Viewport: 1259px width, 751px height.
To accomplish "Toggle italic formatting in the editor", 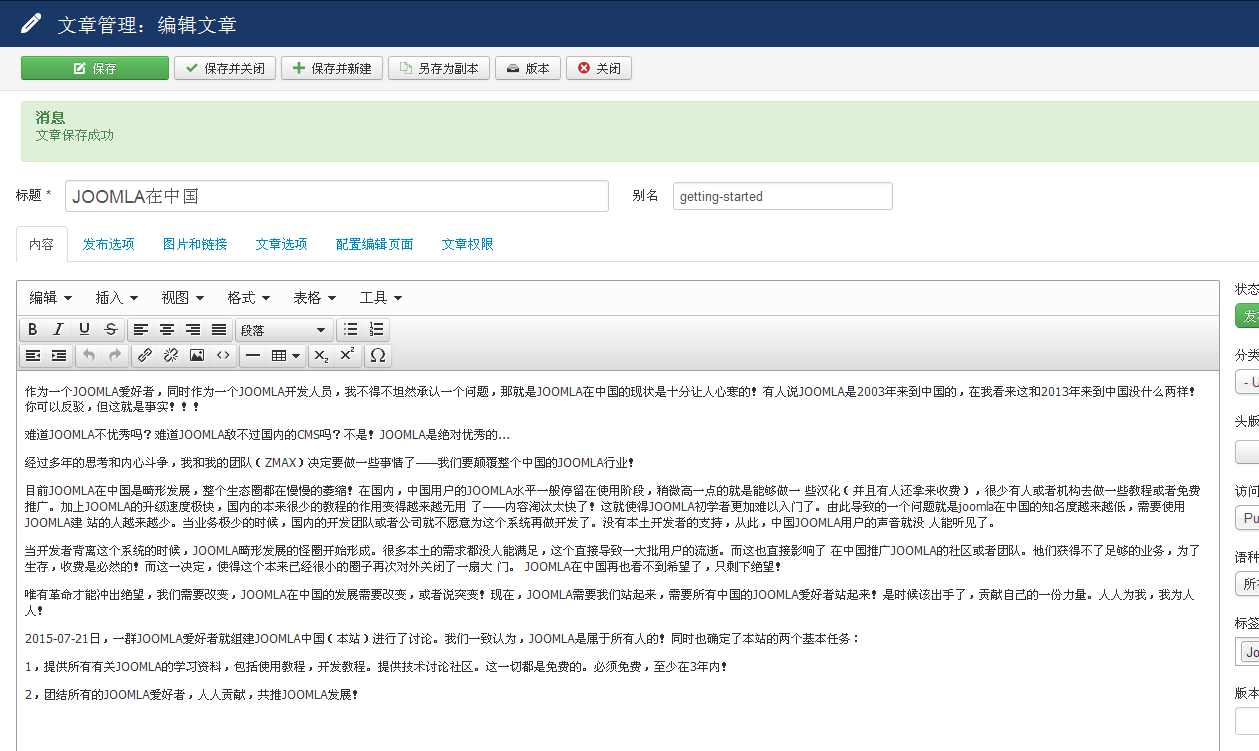I will (x=59, y=330).
